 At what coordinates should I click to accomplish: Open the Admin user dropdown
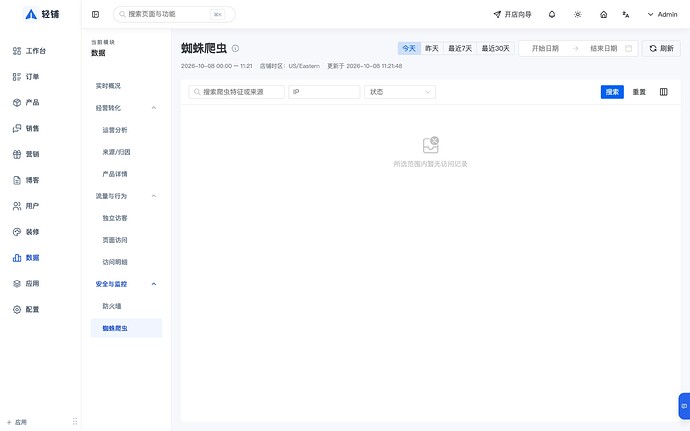662,15
